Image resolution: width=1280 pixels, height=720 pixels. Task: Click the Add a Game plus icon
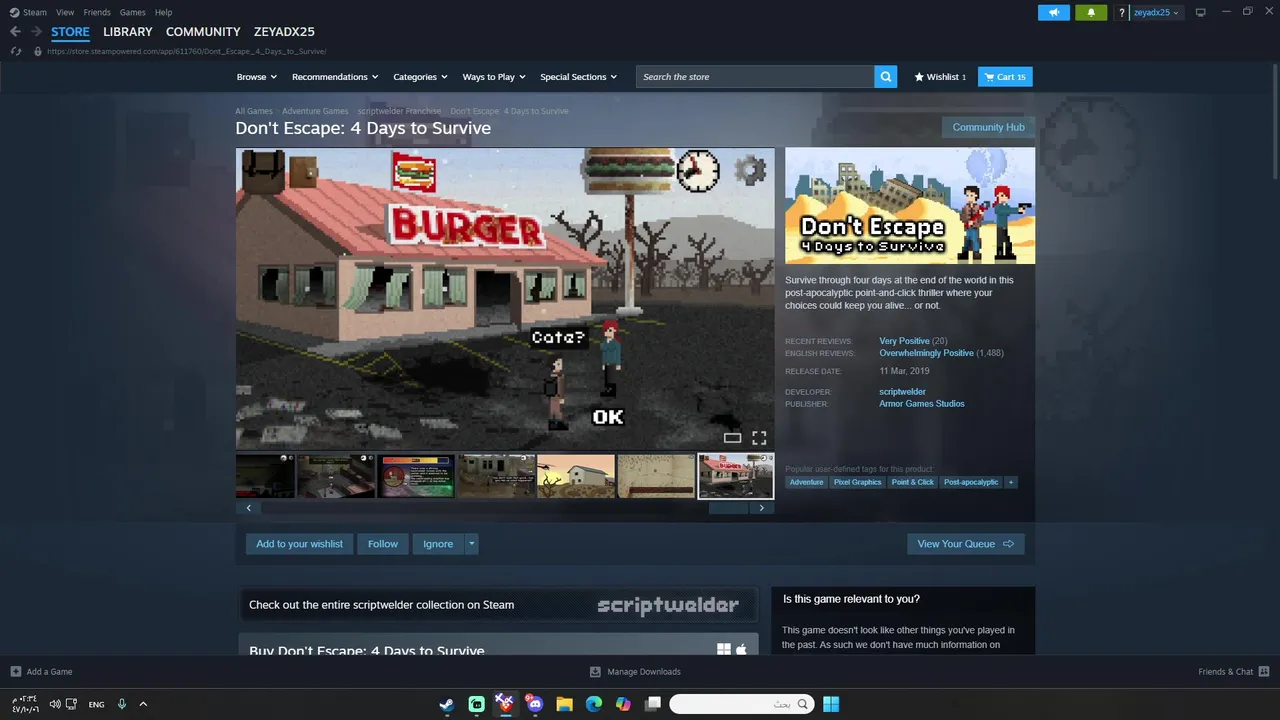click(15, 671)
